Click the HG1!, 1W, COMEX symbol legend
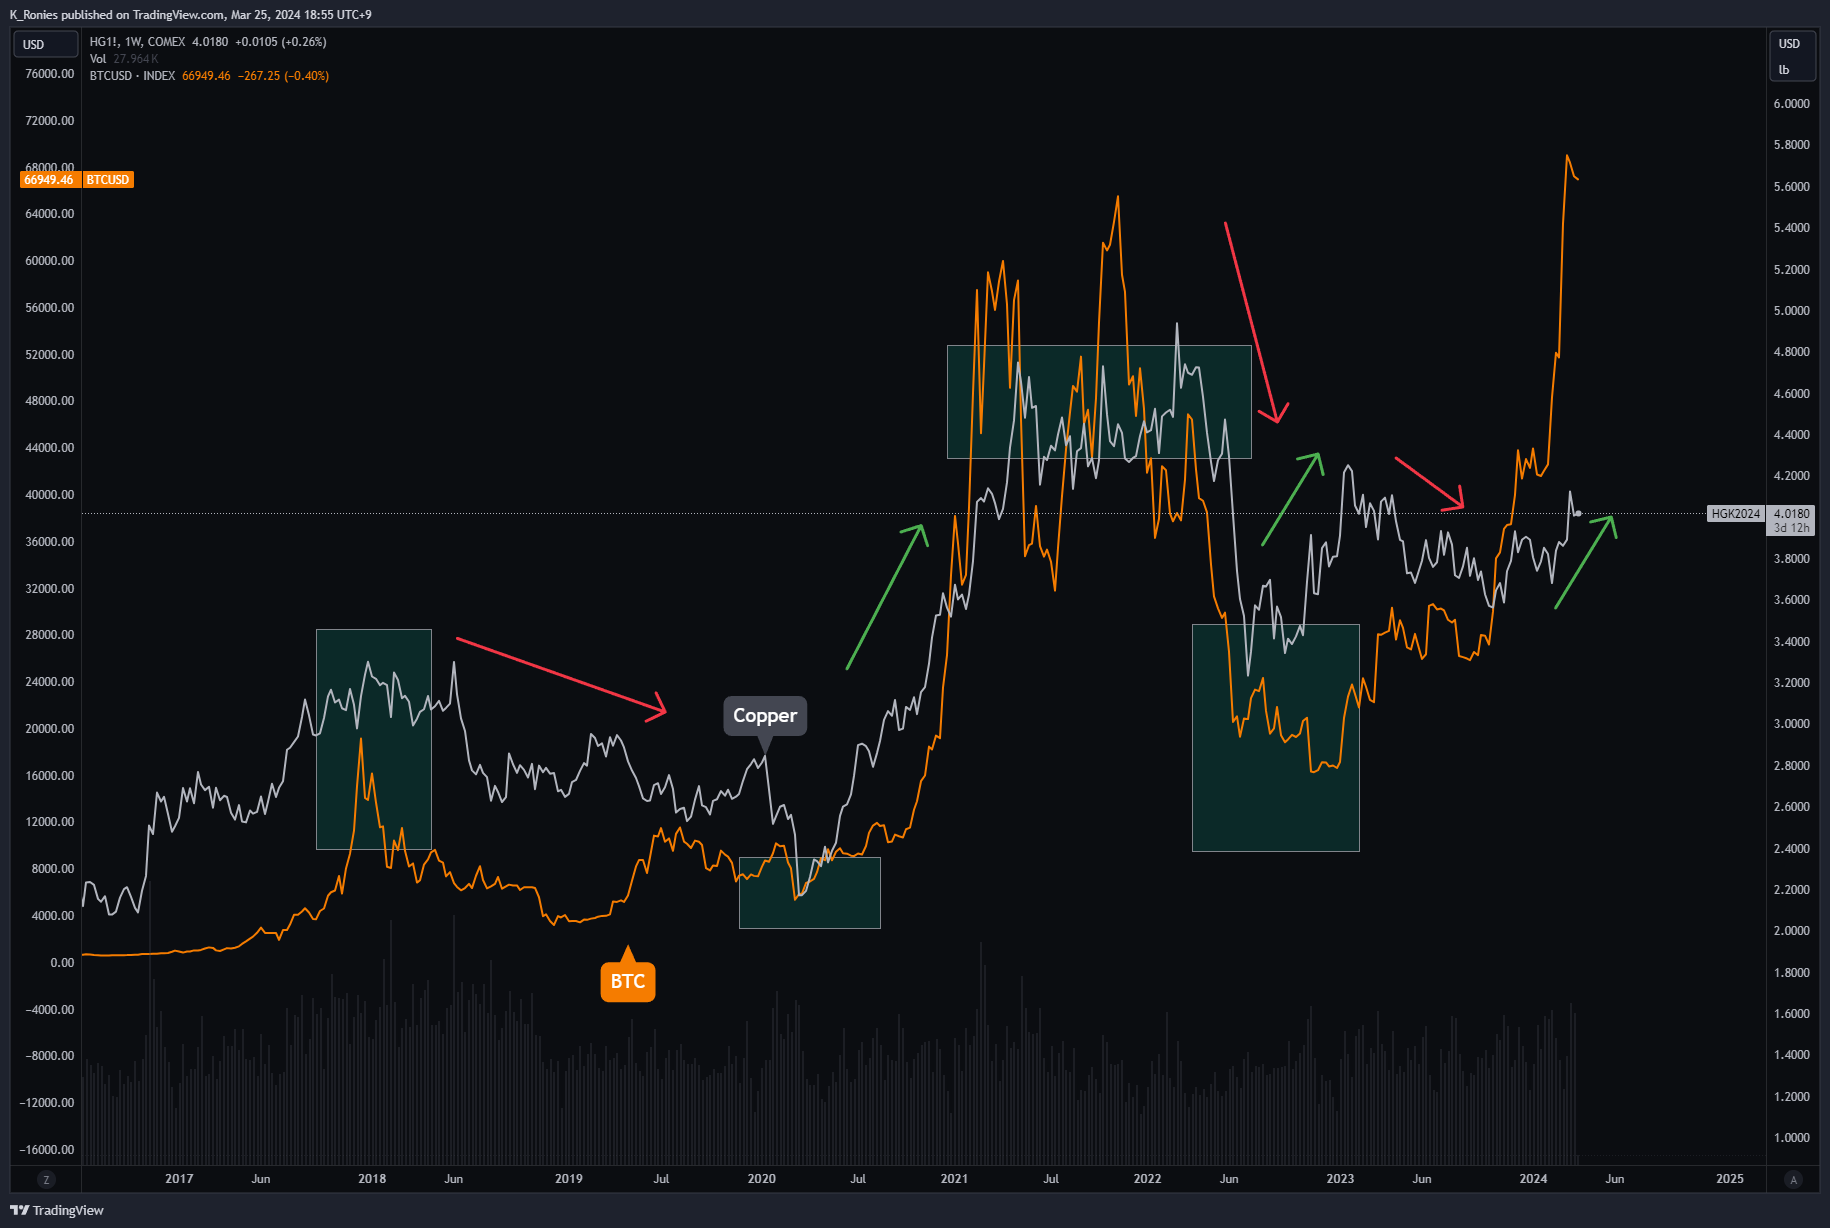 [x=137, y=42]
